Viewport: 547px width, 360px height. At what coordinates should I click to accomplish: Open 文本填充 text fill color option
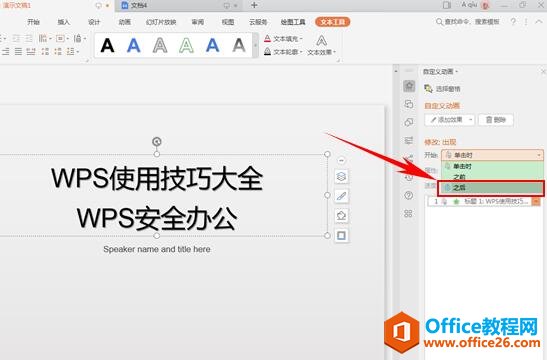pos(283,39)
